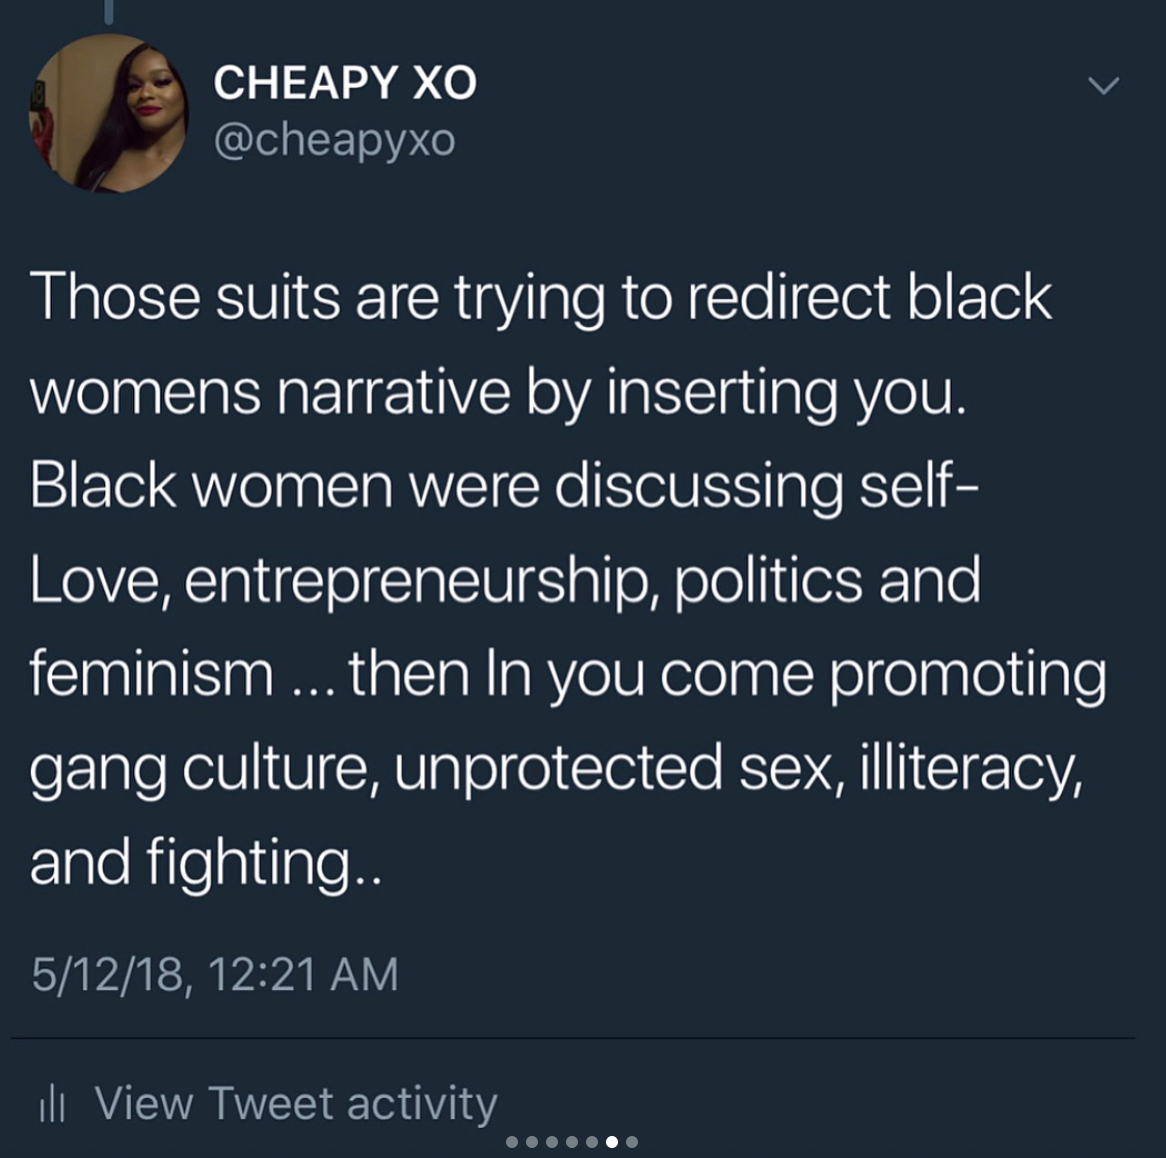Image resolution: width=1166 pixels, height=1158 pixels.
Task: Click the highlighted sixth carousel page dot
Action: tap(612, 1142)
